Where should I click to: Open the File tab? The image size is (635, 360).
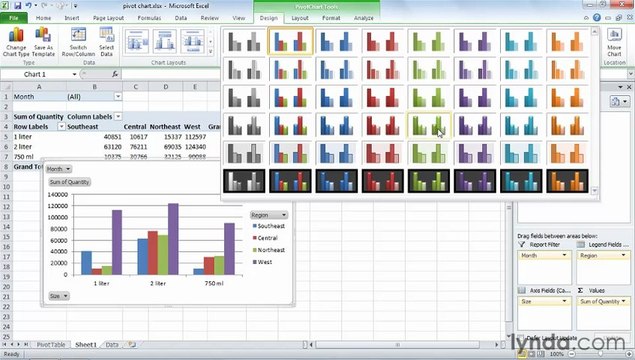click(14, 18)
